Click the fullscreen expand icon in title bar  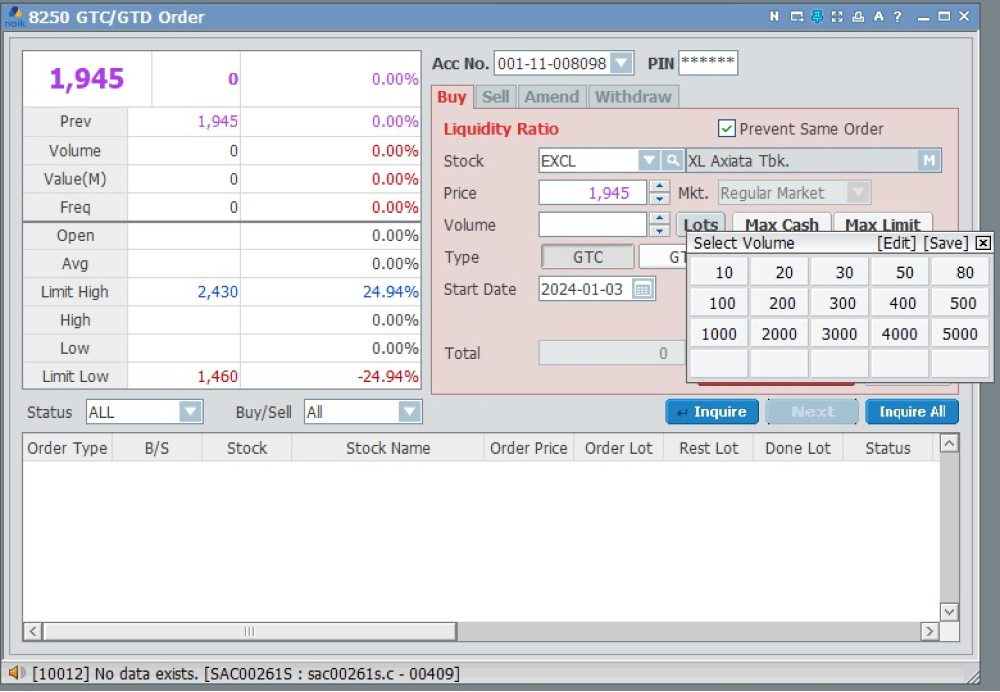pyautogui.click(x=837, y=17)
